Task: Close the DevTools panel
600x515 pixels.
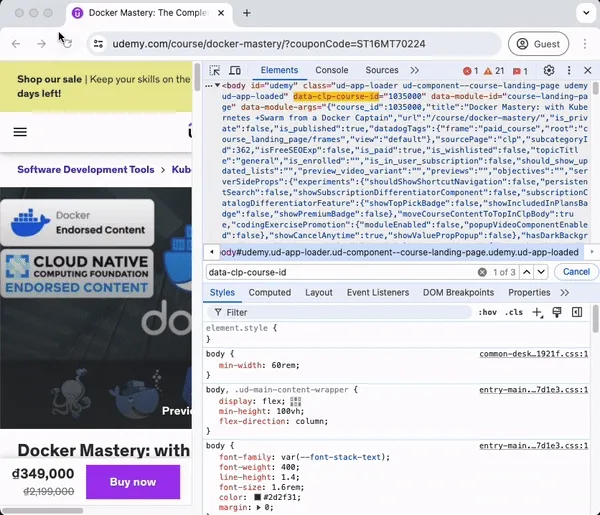Action: tap(589, 71)
